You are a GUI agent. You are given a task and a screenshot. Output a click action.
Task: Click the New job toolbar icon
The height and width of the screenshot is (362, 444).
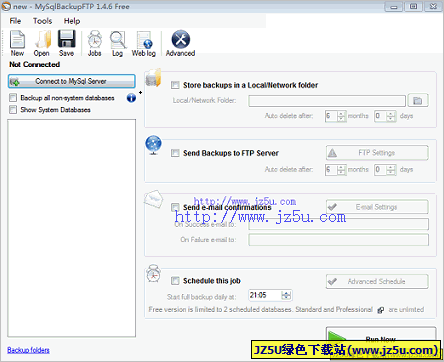click(x=17, y=43)
